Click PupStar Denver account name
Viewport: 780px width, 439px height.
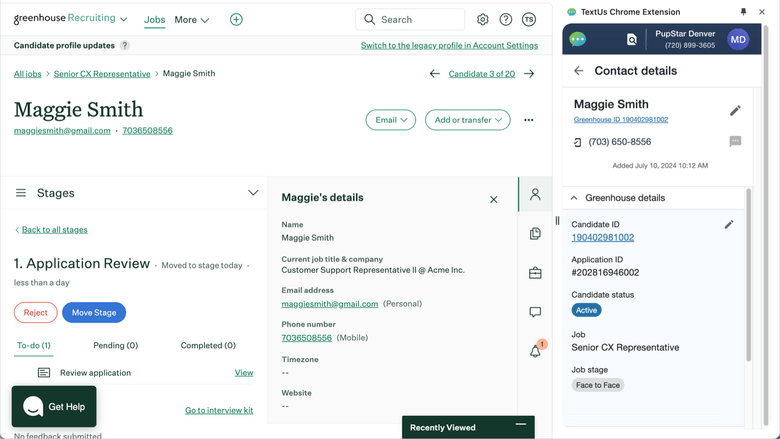[685, 34]
